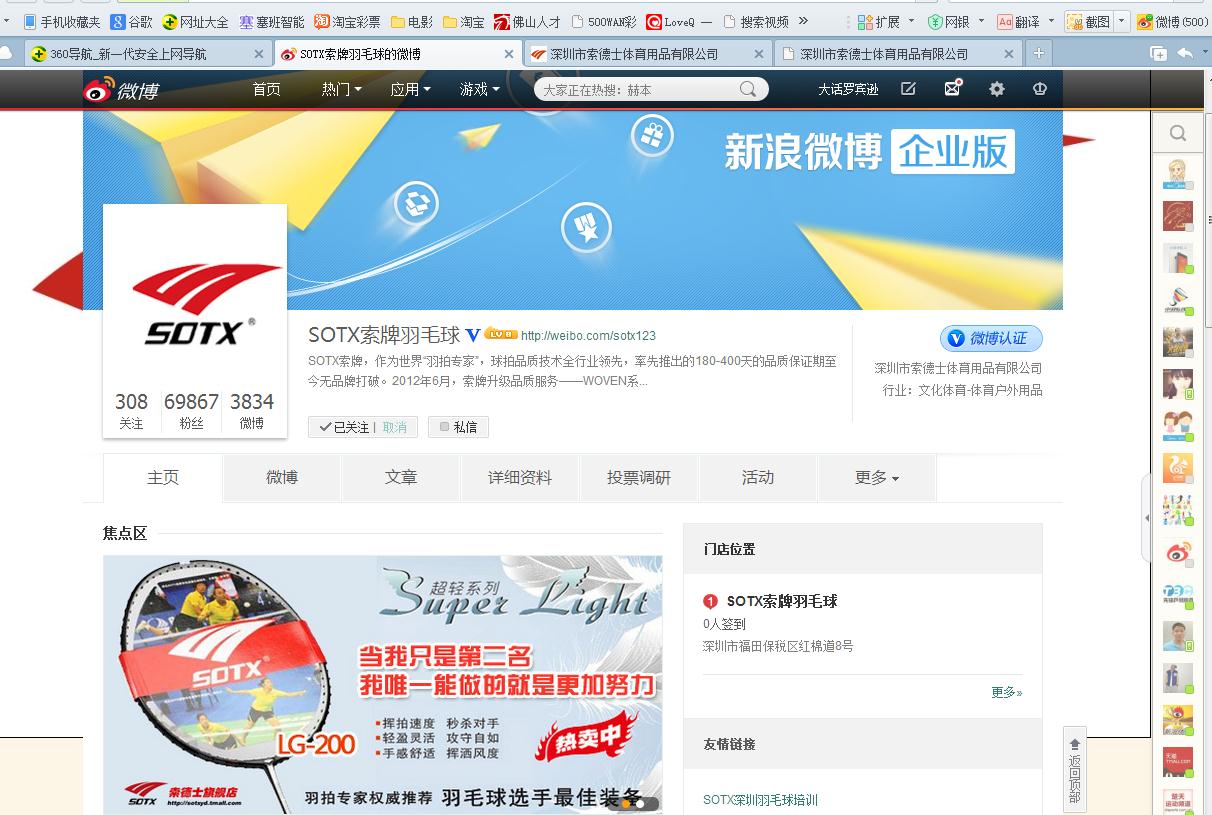Open the 翻译 translate dropdown

point(1026,21)
